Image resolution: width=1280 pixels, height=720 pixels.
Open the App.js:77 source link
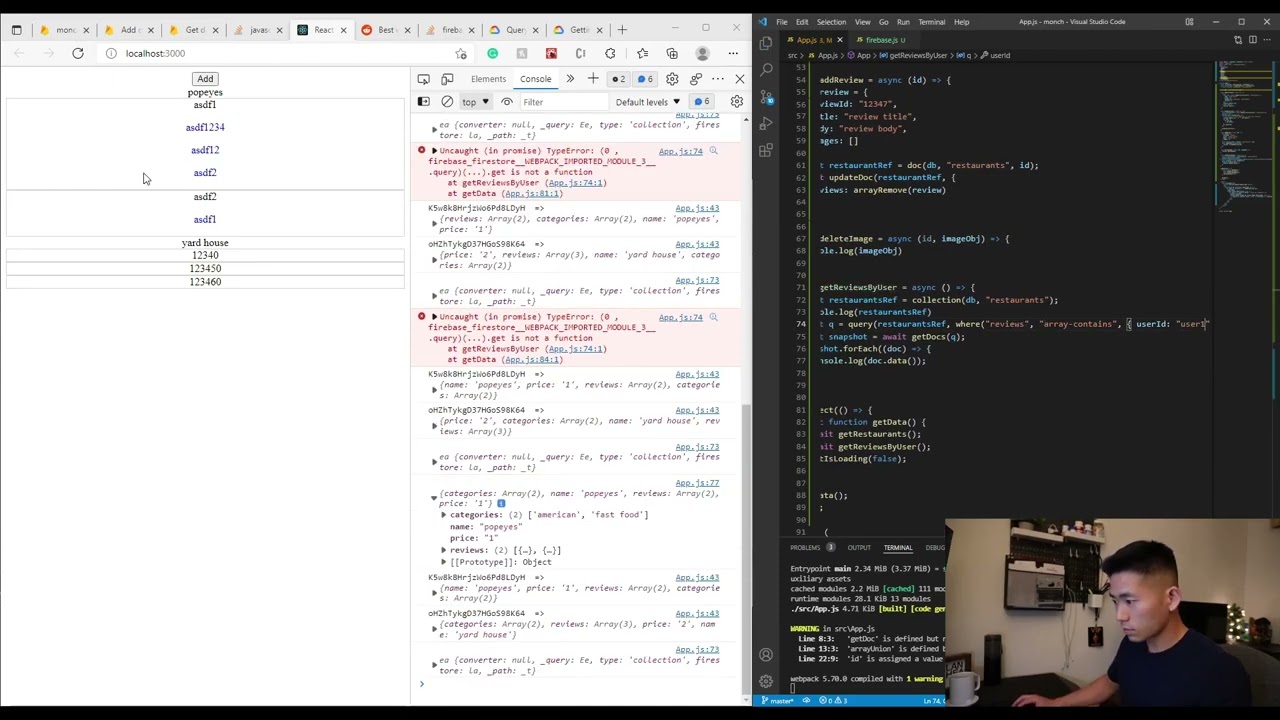click(x=697, y=483)
